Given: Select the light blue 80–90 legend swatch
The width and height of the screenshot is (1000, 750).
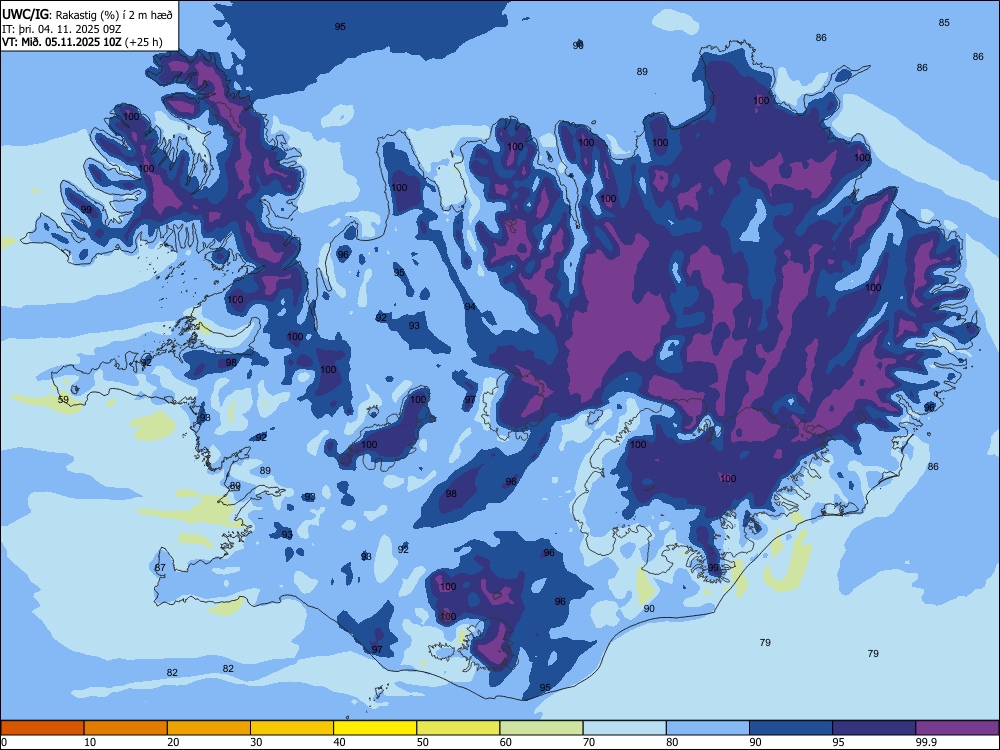Looking at the screenshot, I should (707, 728).
